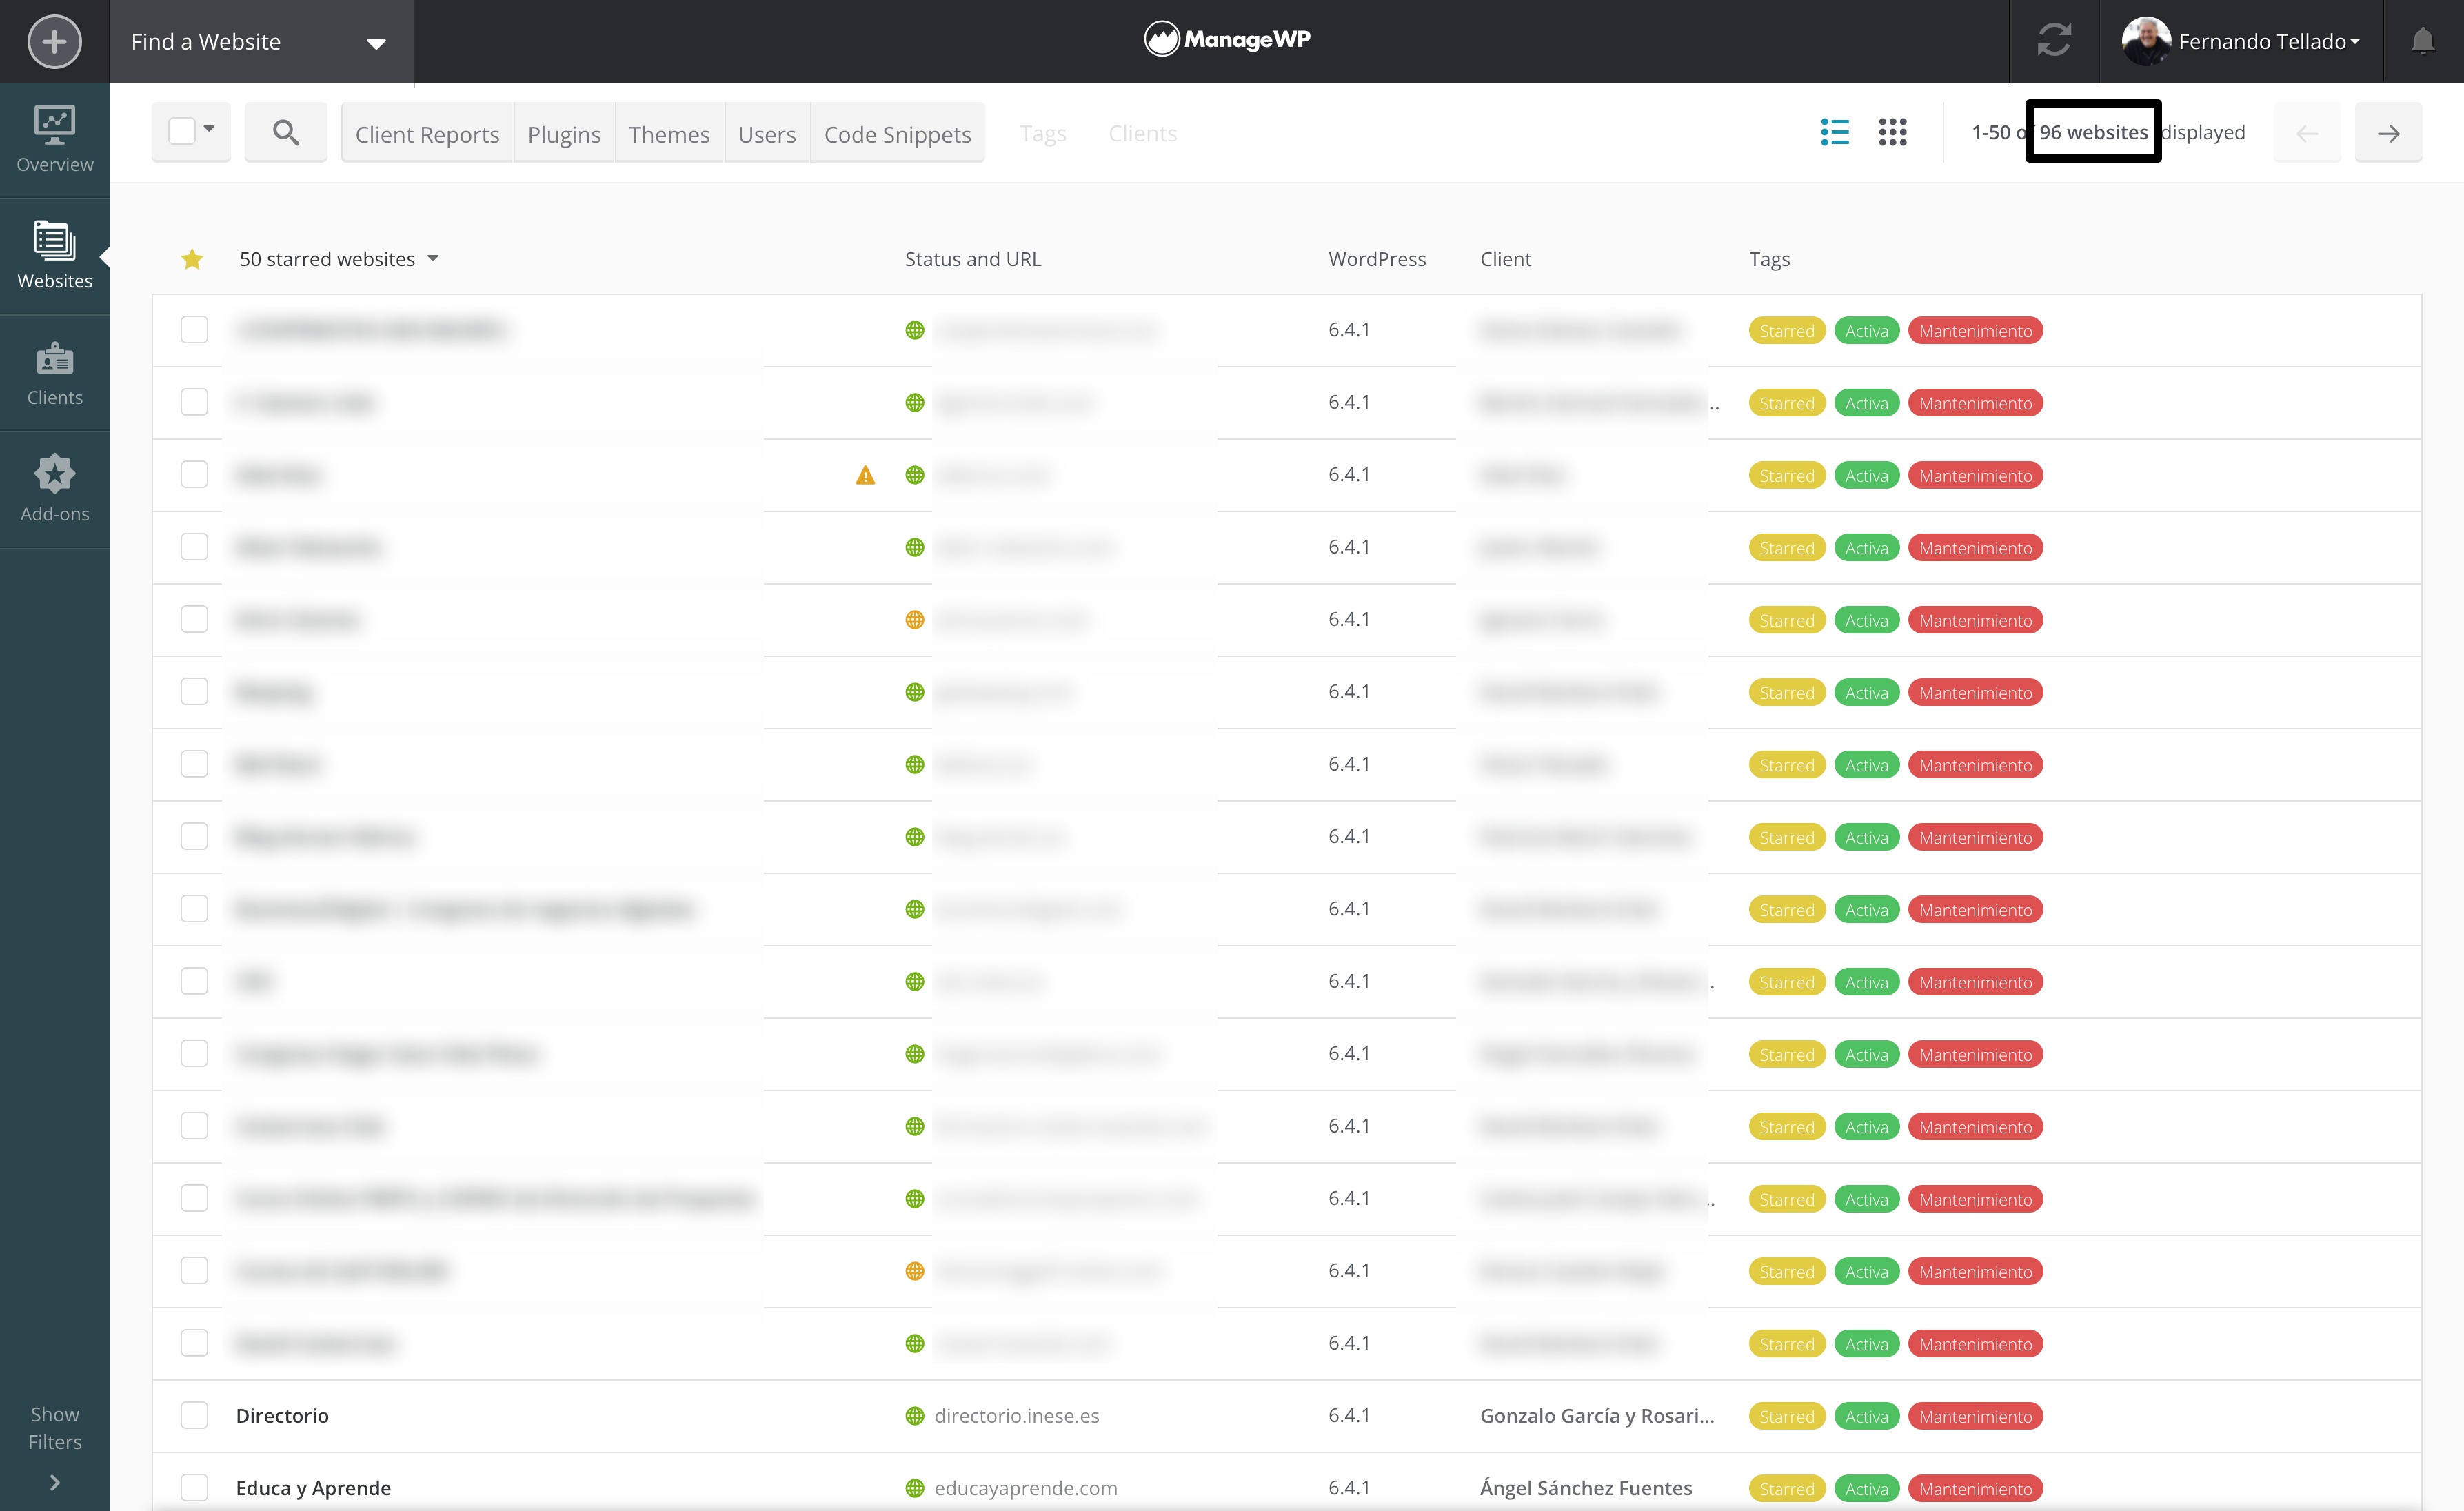Select the Educa y Aprende checkbox
2464x1511 pixels.
pyautogui.click(x=194, y=1487)
